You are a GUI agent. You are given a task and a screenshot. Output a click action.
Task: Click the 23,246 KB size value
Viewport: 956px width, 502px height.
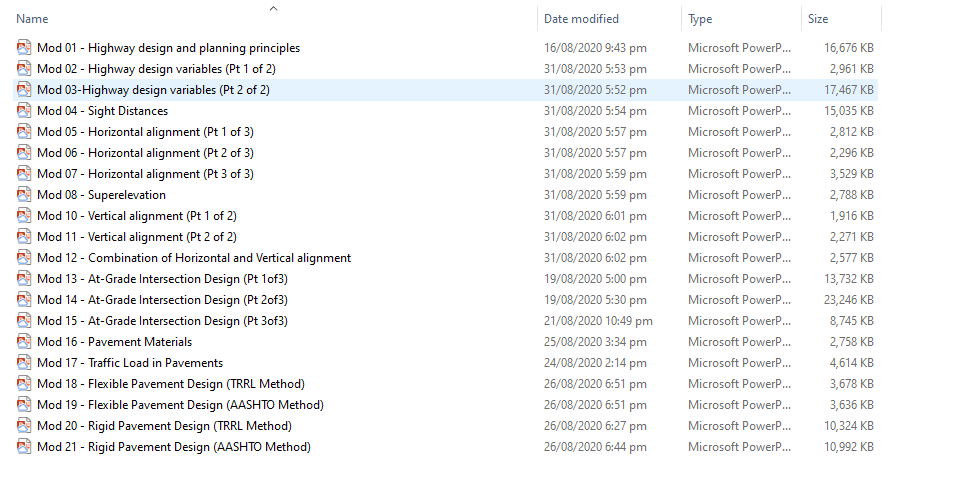pos(849,300)
